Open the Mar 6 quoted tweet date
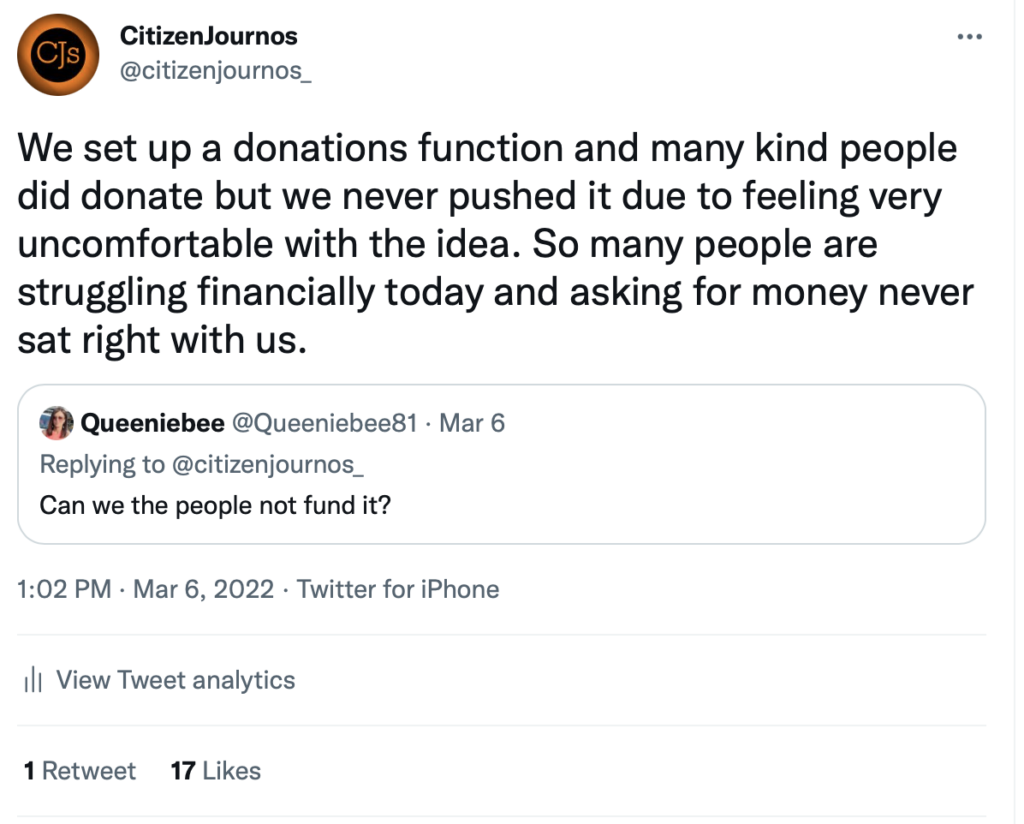Image resolution: width=1024 pixels, height=824 pixels. (472, 423)
